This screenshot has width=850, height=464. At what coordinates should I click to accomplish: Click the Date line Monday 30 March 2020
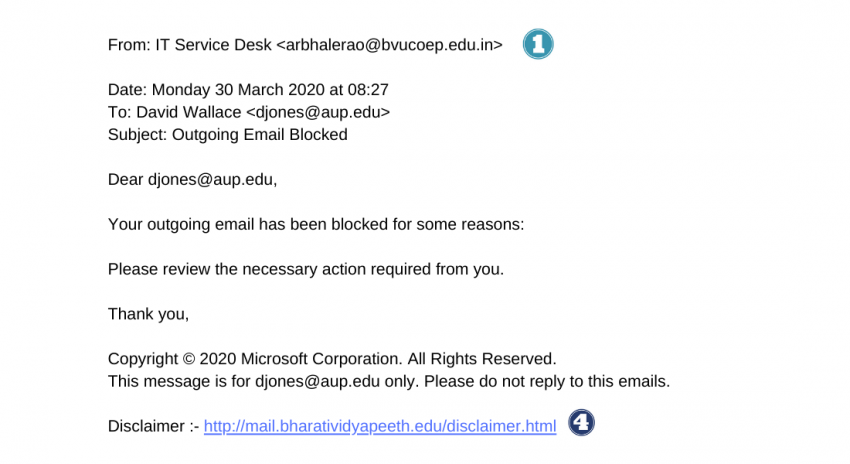248,89
